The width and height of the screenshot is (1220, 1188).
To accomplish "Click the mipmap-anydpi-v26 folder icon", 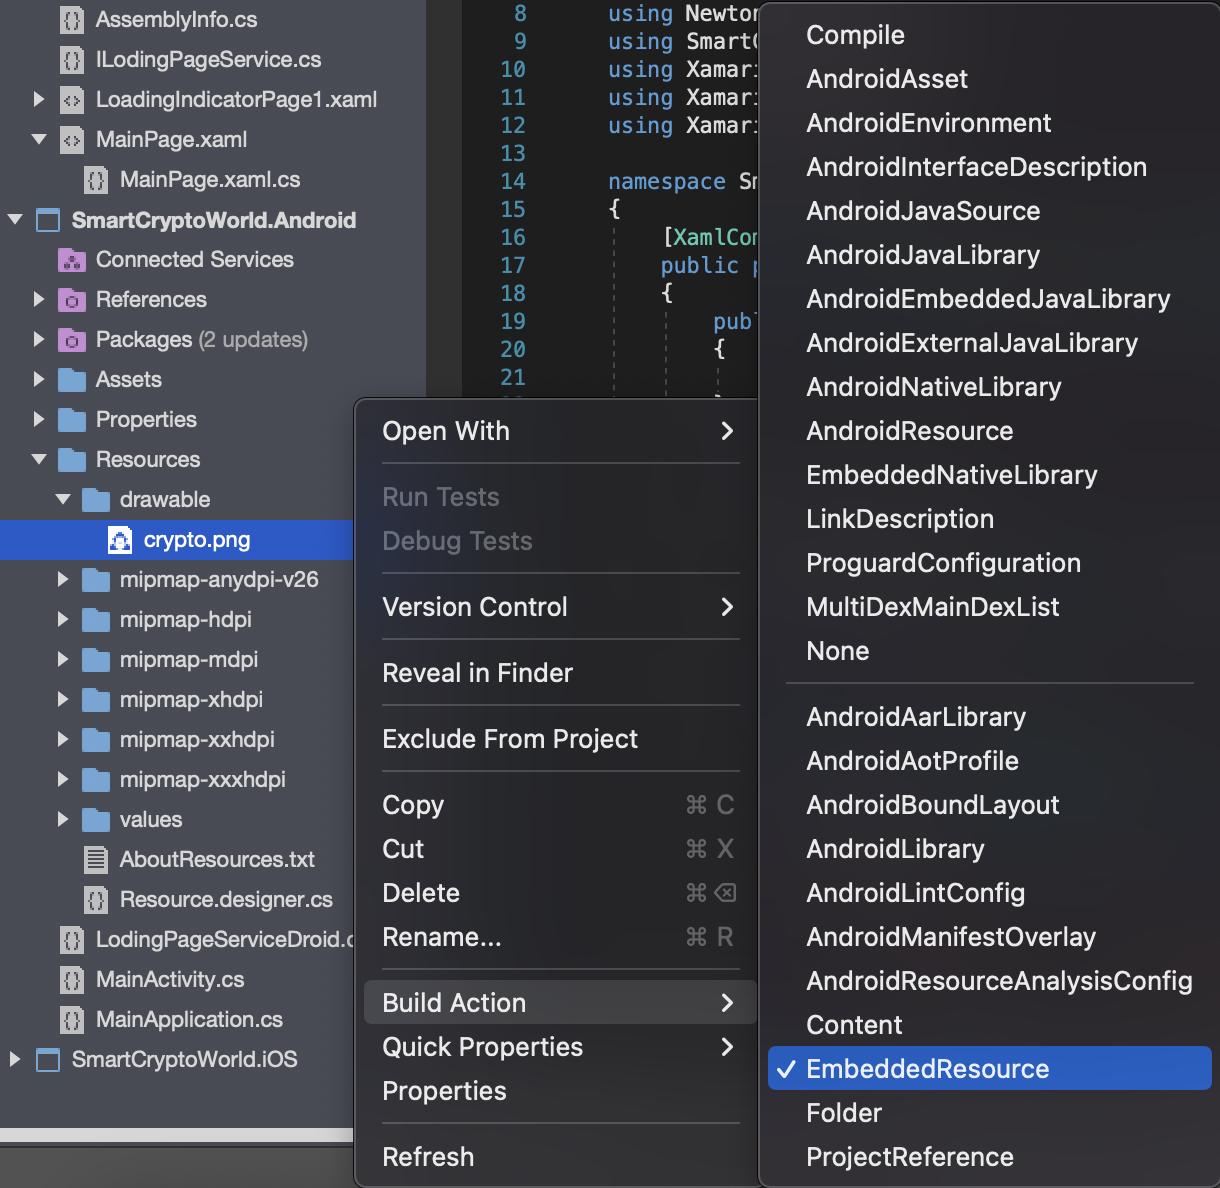I will pyautogui.click(x=95, y=580).
